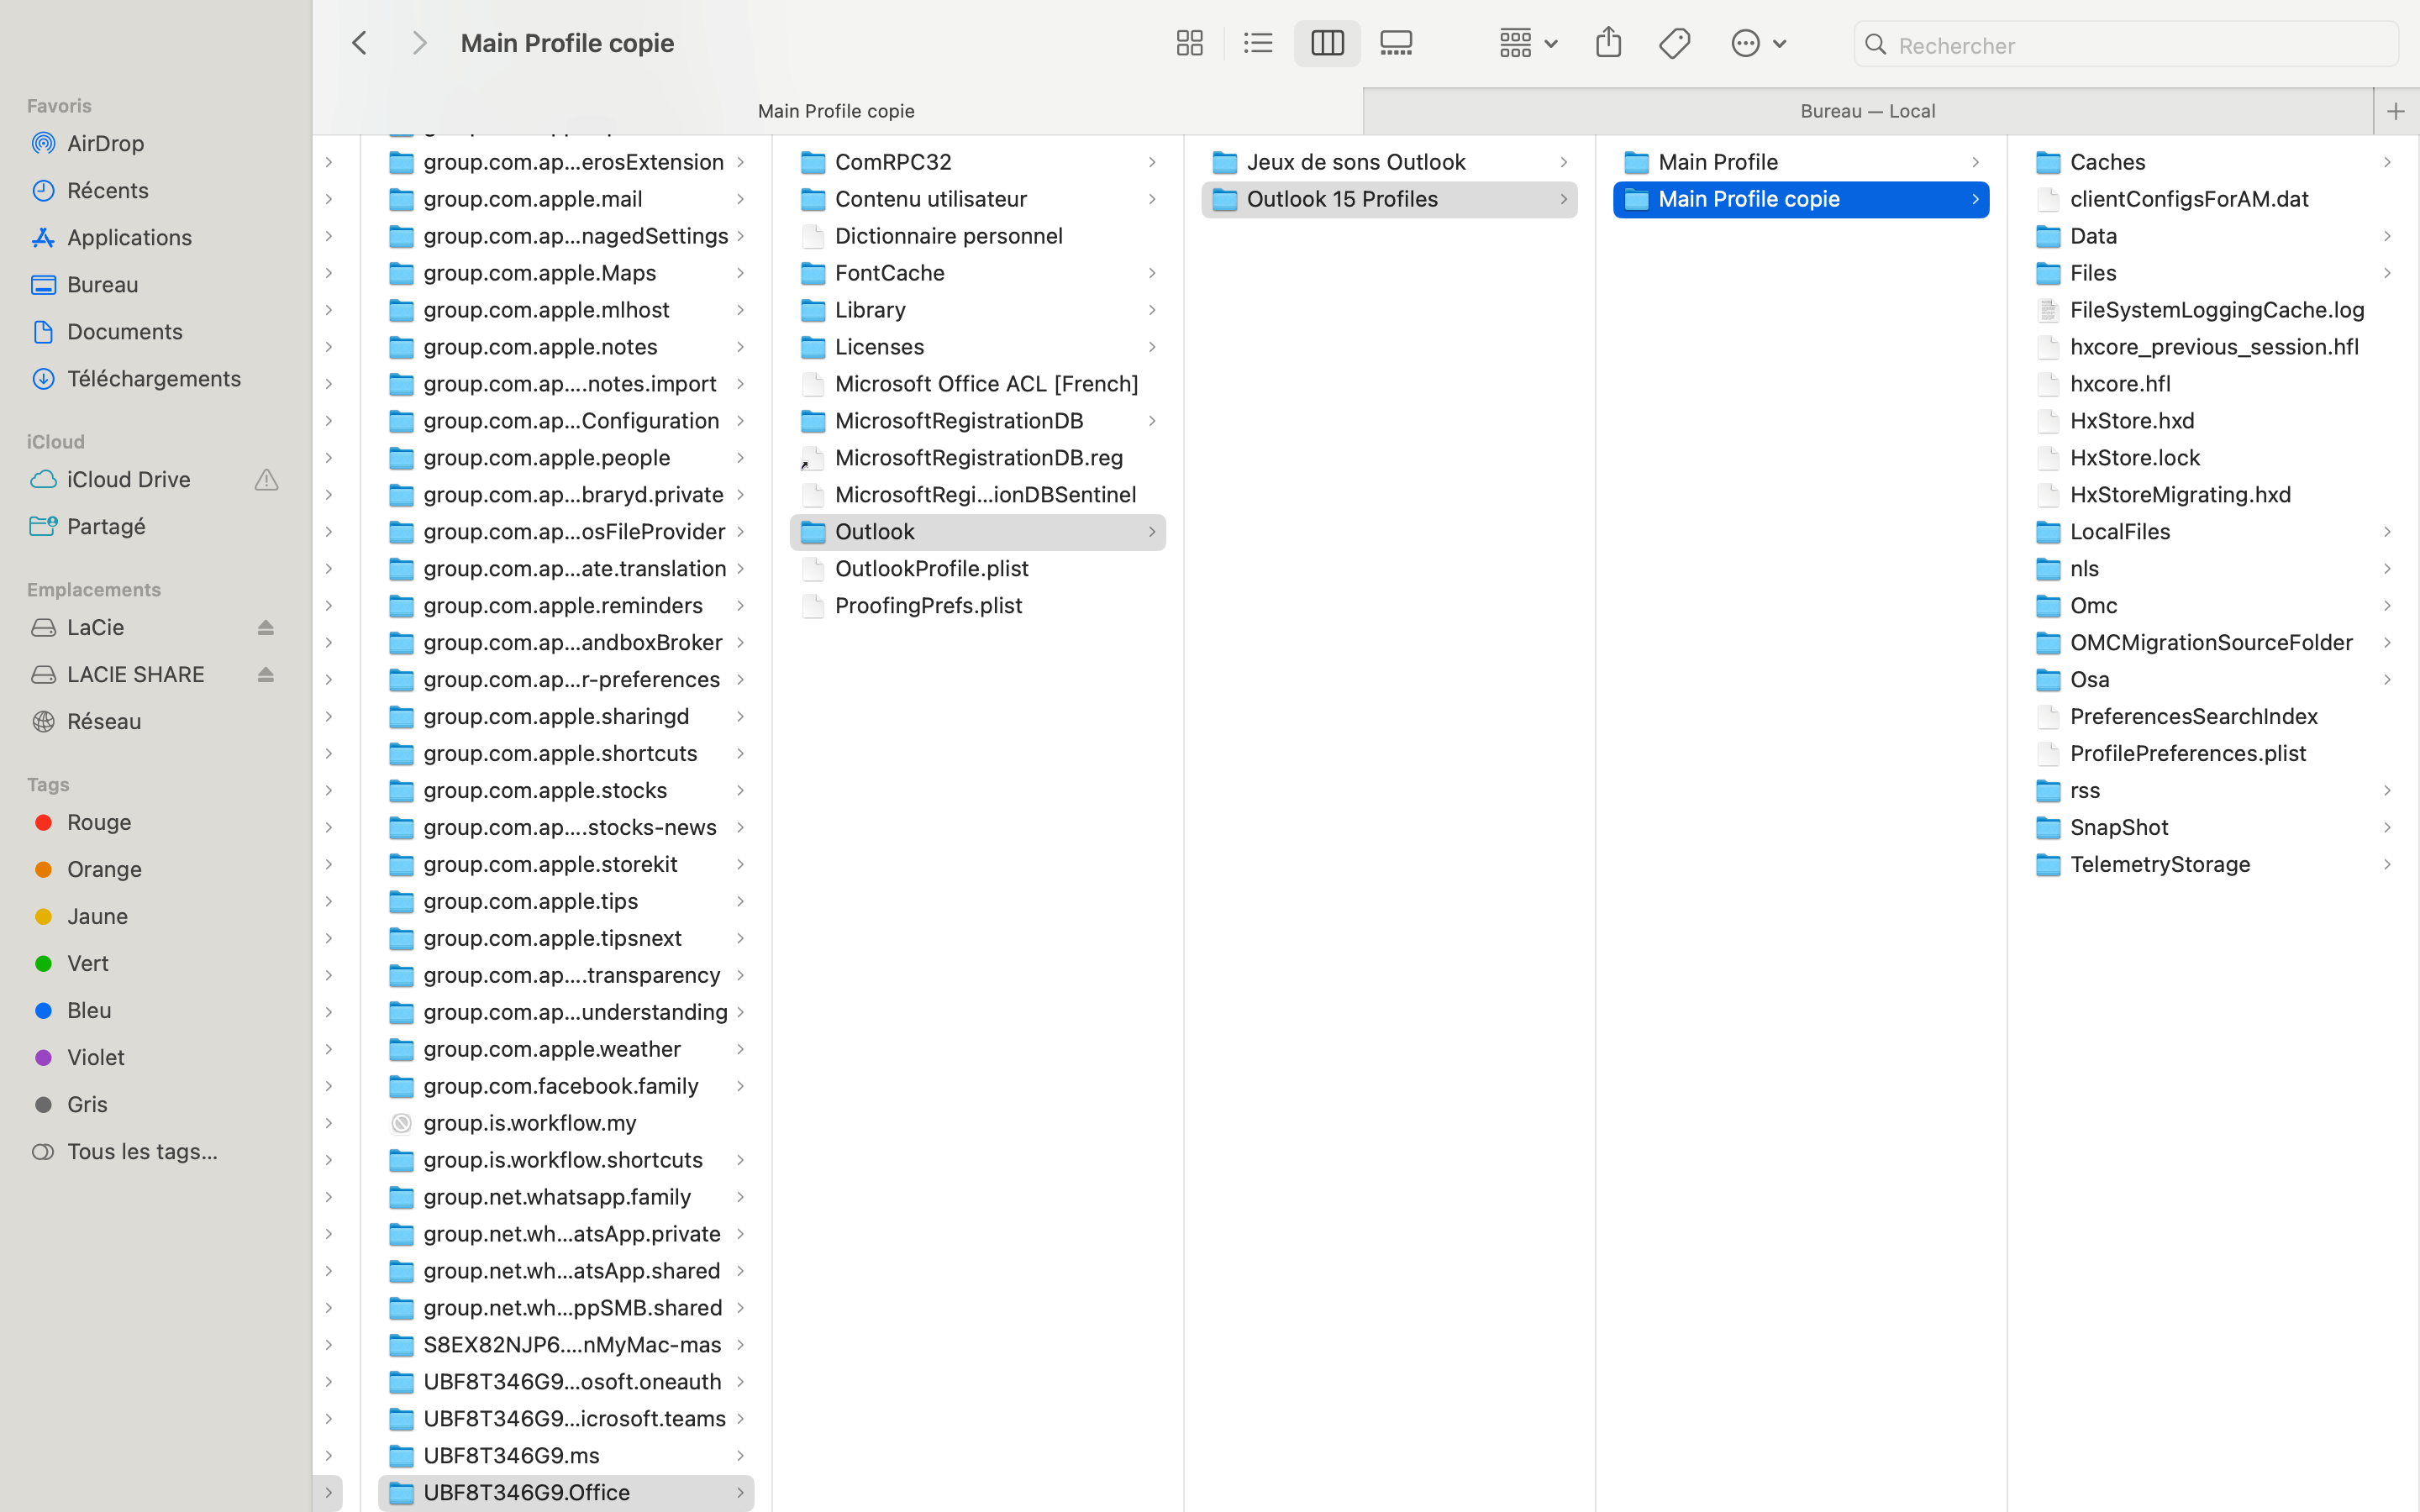Expand the Caches folder chevron
Screen dimensions: 2420x1512
point(2387,162)
